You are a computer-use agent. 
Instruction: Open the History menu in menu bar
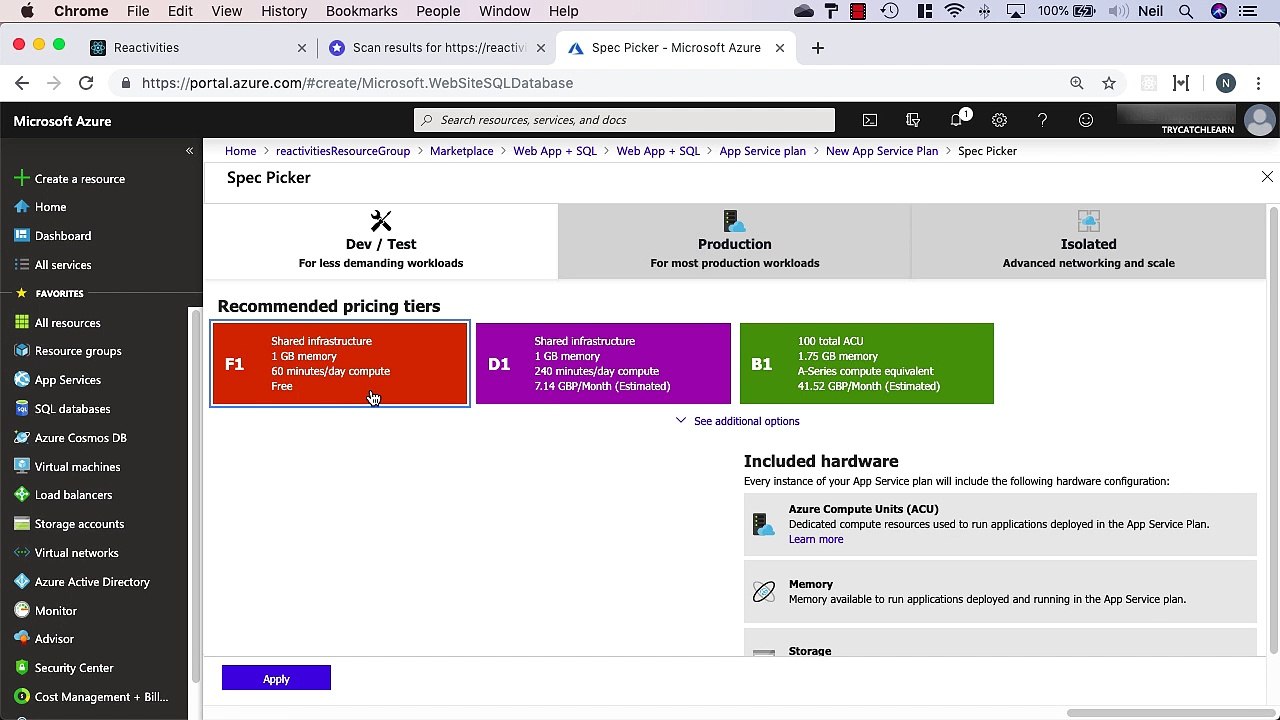(284, 11)
